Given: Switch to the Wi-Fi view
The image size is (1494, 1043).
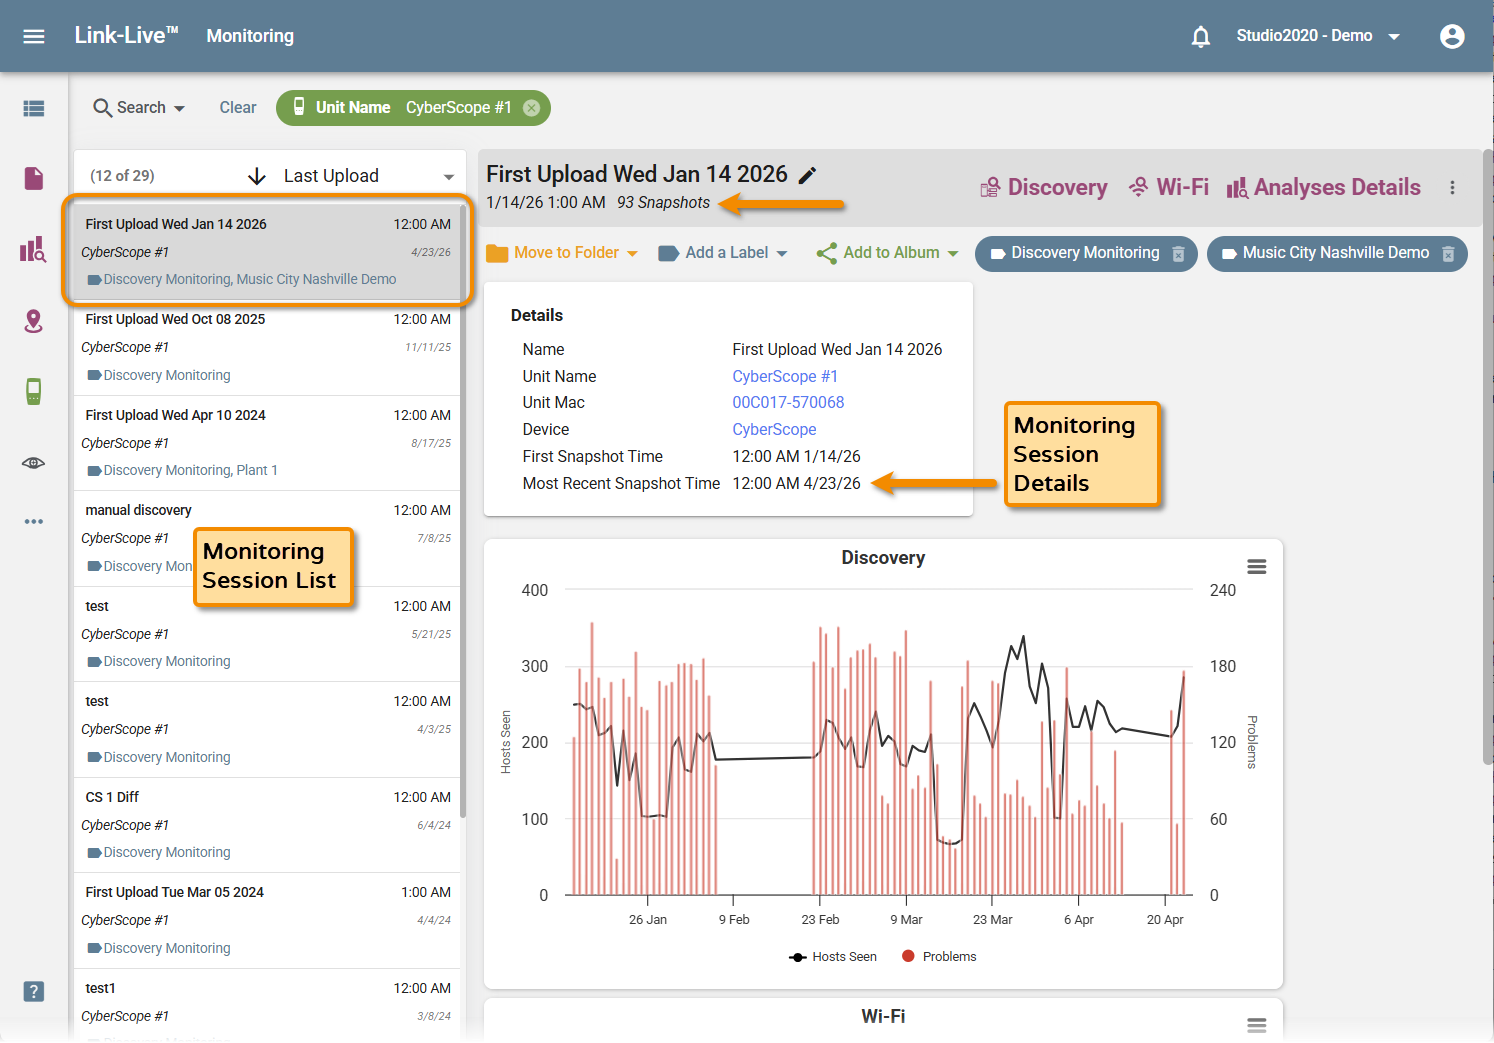Looking at the screenshot, I should 1168,187.
